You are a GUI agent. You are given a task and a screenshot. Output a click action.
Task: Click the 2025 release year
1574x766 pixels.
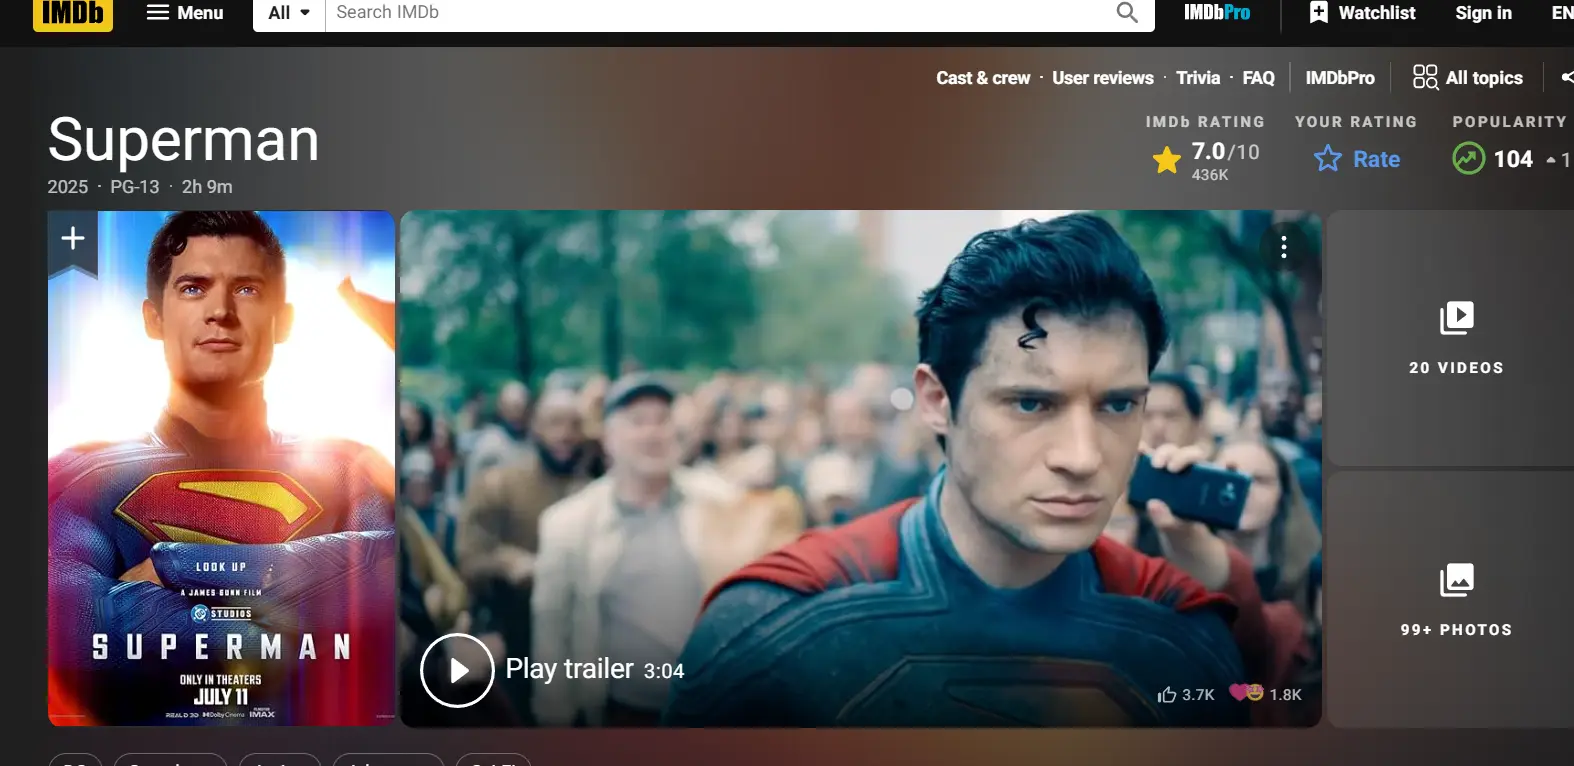(68, 187)
